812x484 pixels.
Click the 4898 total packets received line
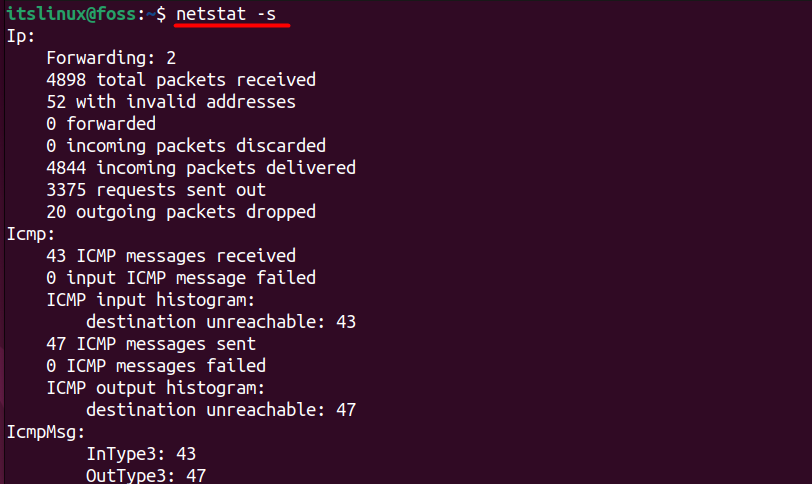click(181, 80)
